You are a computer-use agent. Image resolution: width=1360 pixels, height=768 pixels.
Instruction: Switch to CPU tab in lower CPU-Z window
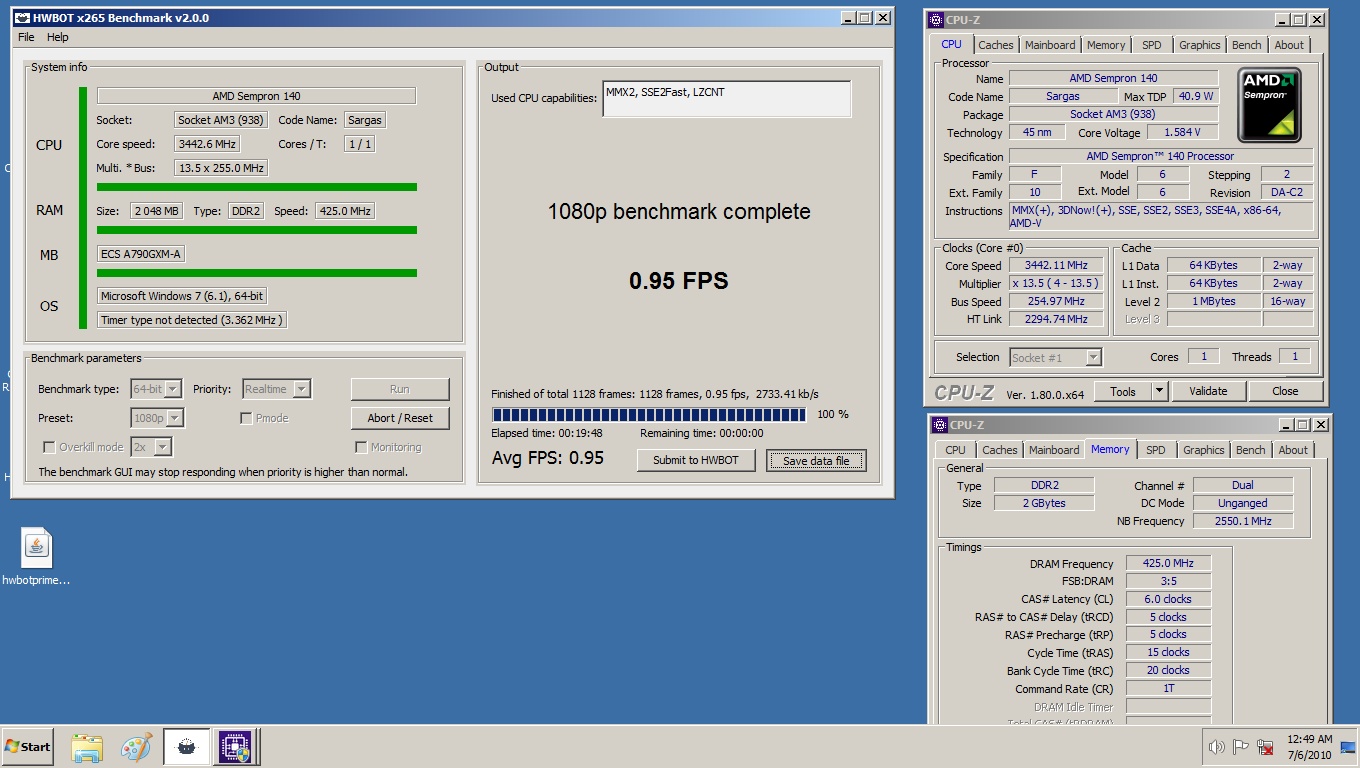click(x=955, y=450)
